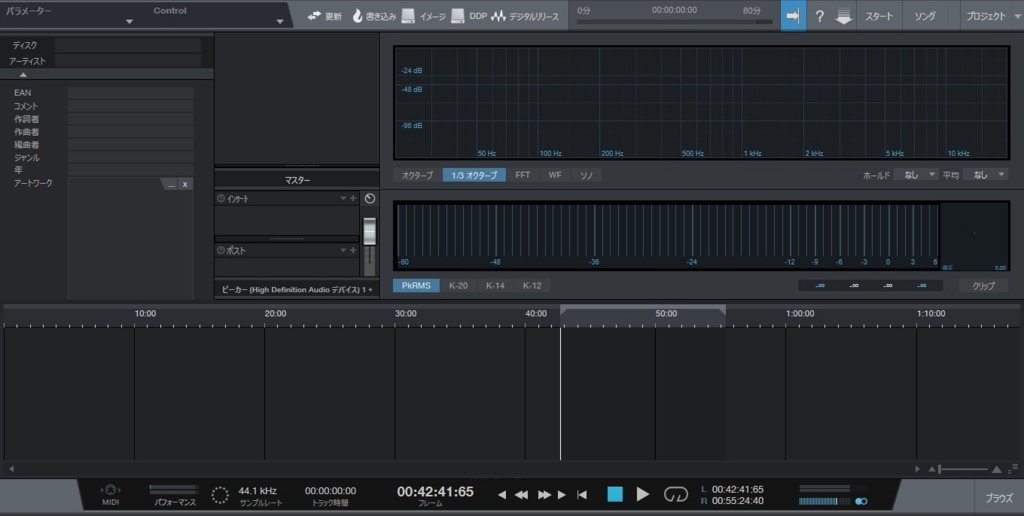
Task: Click the マスター master channel header
Action: (x=297, y=180)
